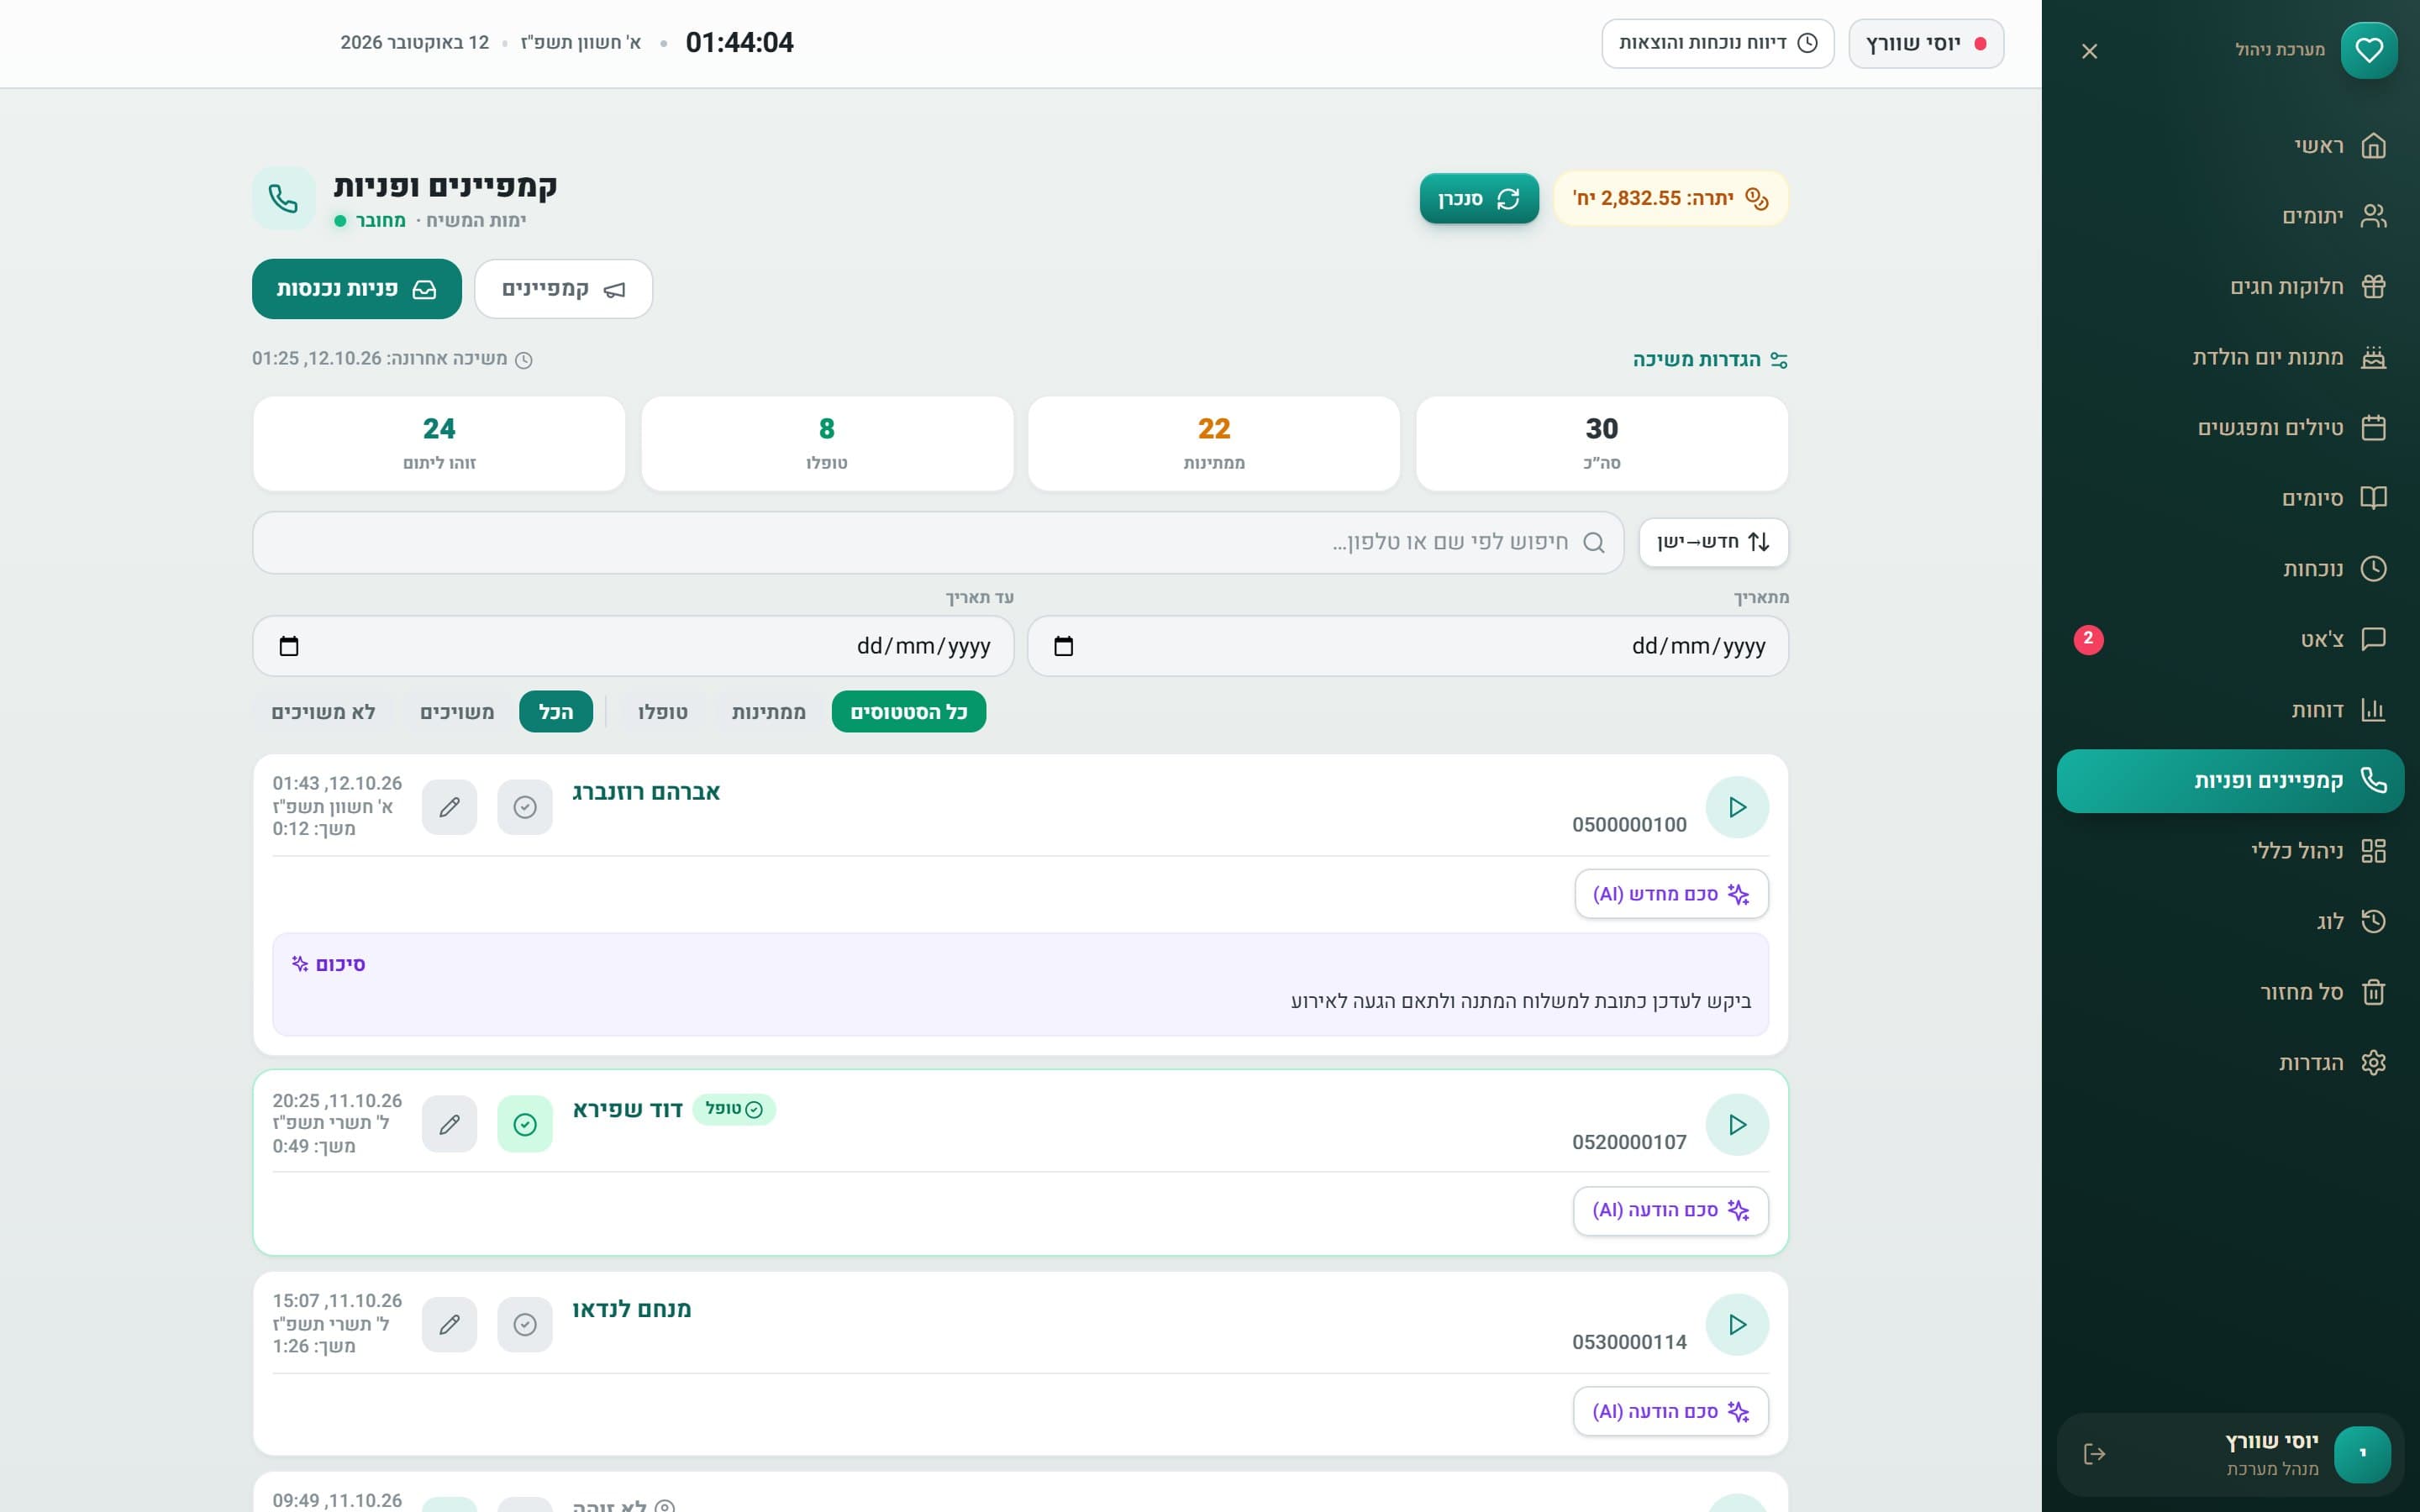Filter inquiries by ממתינות status

click(x=768, y=712)
